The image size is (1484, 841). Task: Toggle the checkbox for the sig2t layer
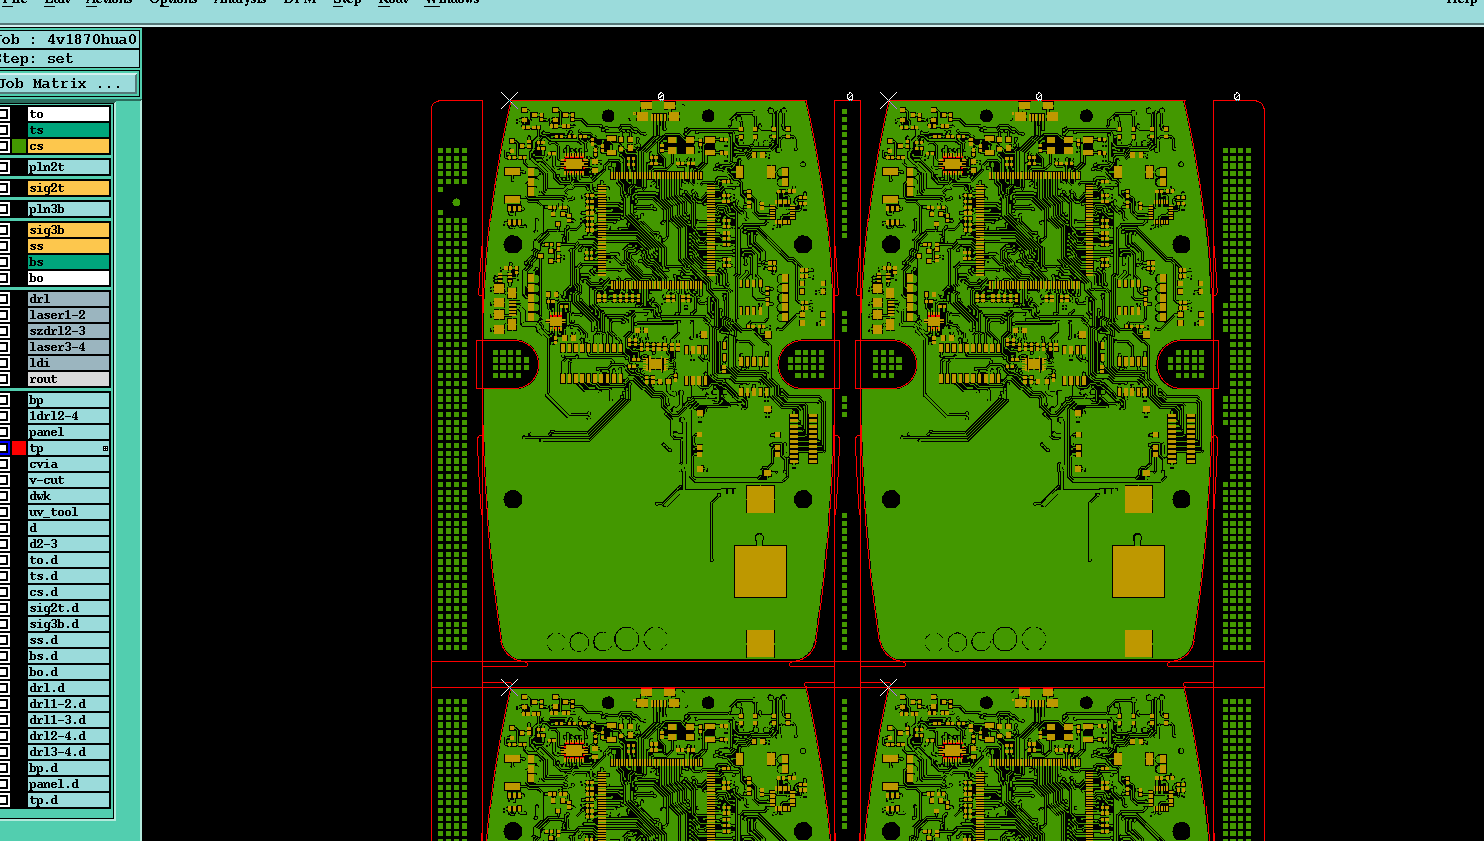click(x=4, y=188)
